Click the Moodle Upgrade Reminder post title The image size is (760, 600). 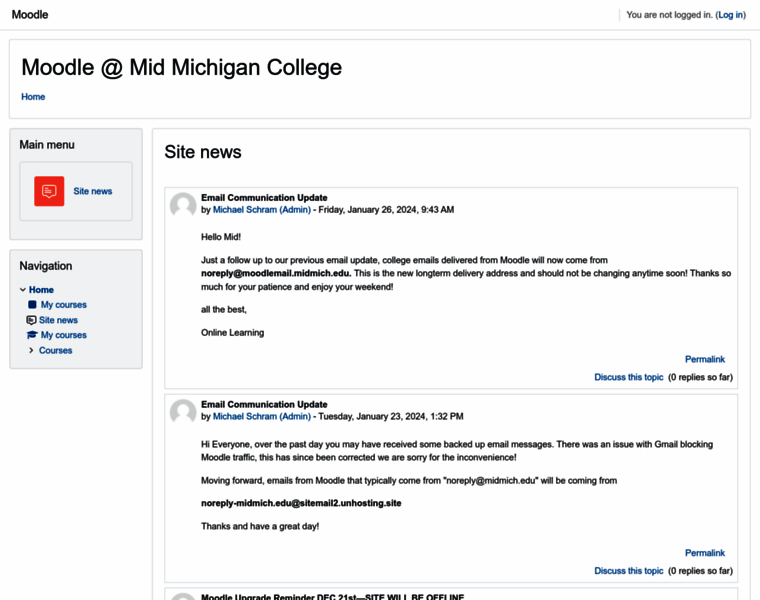click(x=332, y=597)
